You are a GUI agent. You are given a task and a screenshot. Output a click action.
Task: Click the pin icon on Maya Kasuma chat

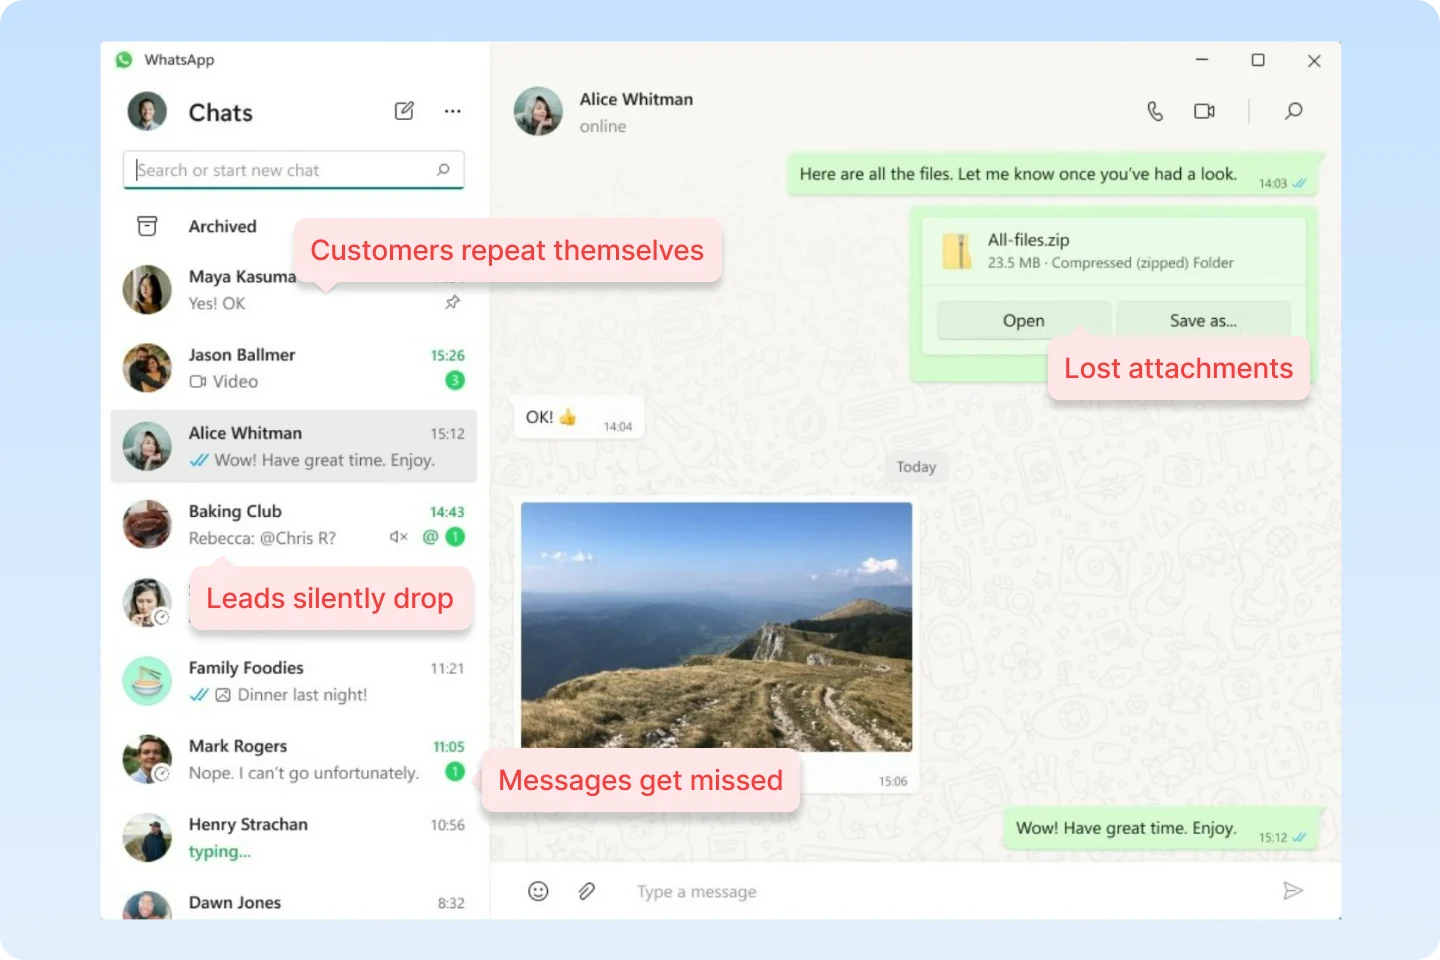point(453,302)
